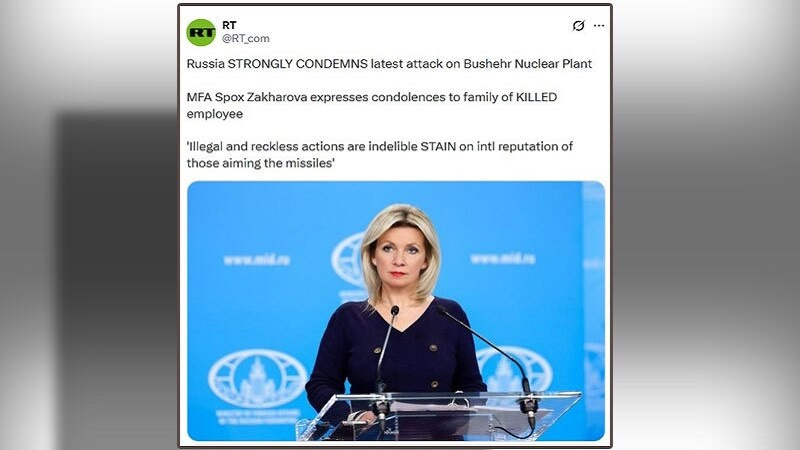This screenshot has width=800, height=450.
Task: Open the attached press briefing photo
Action: 396,311
